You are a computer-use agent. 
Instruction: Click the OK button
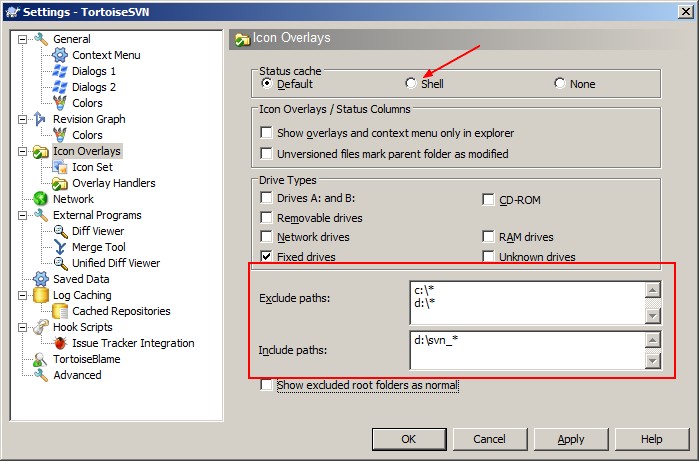click(408, 439)
